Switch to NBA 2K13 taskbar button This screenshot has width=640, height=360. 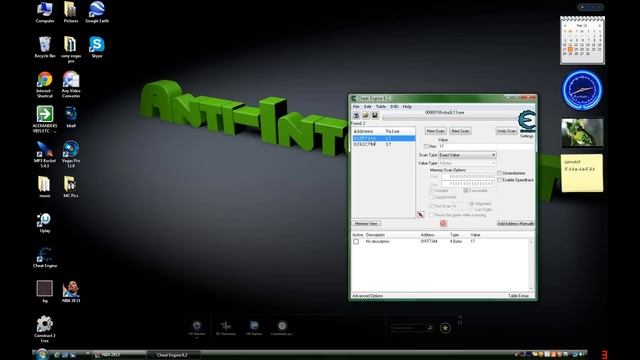click(x=118, y=355)
